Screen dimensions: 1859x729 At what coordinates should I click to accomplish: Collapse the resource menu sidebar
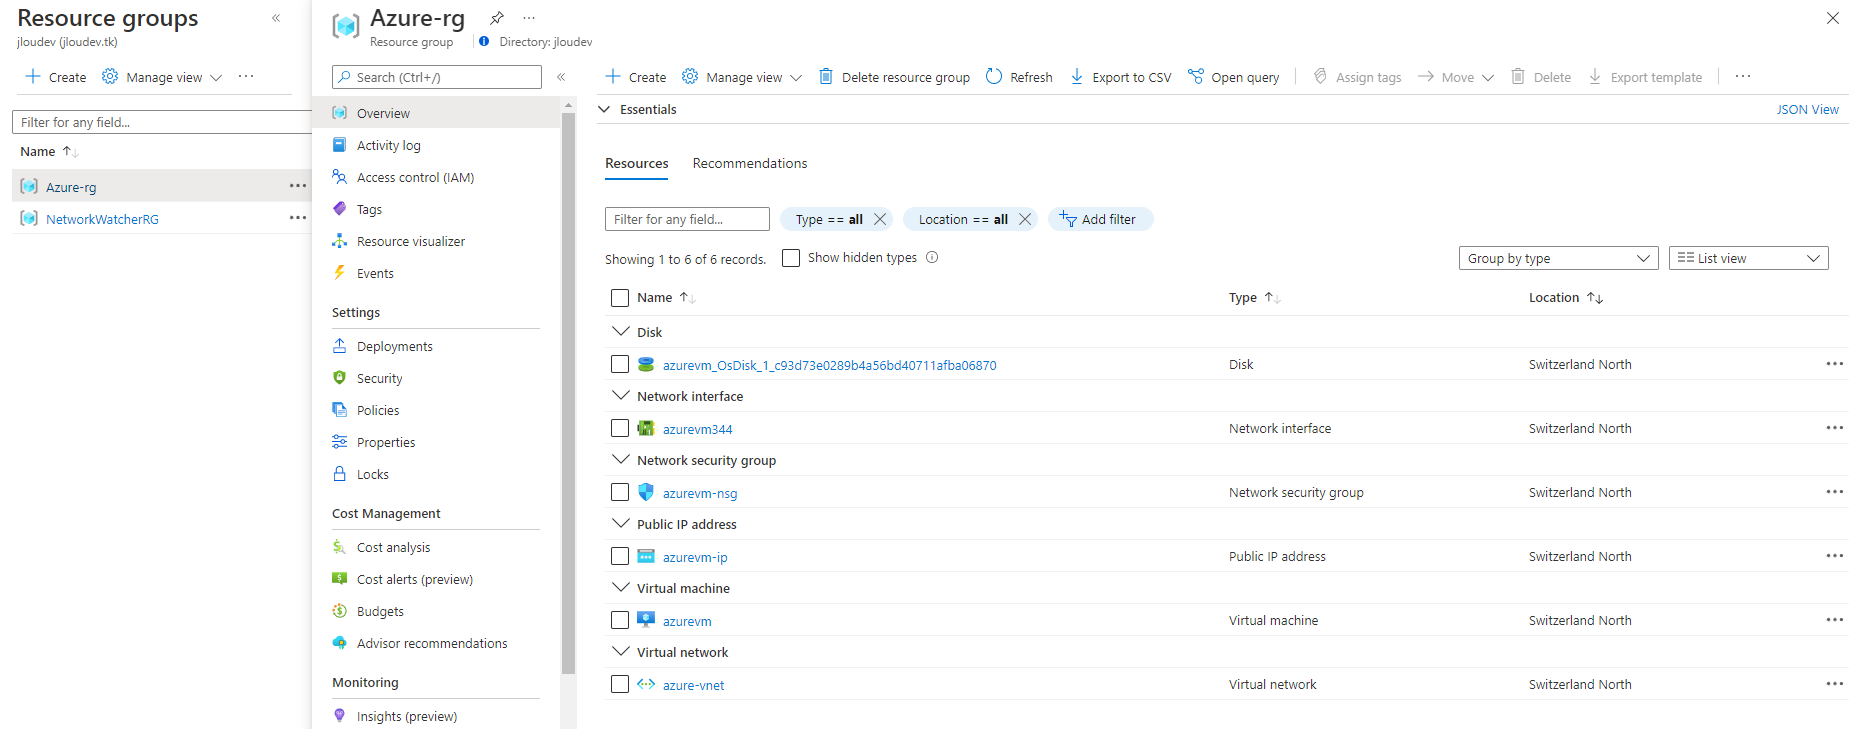point(561,77)
